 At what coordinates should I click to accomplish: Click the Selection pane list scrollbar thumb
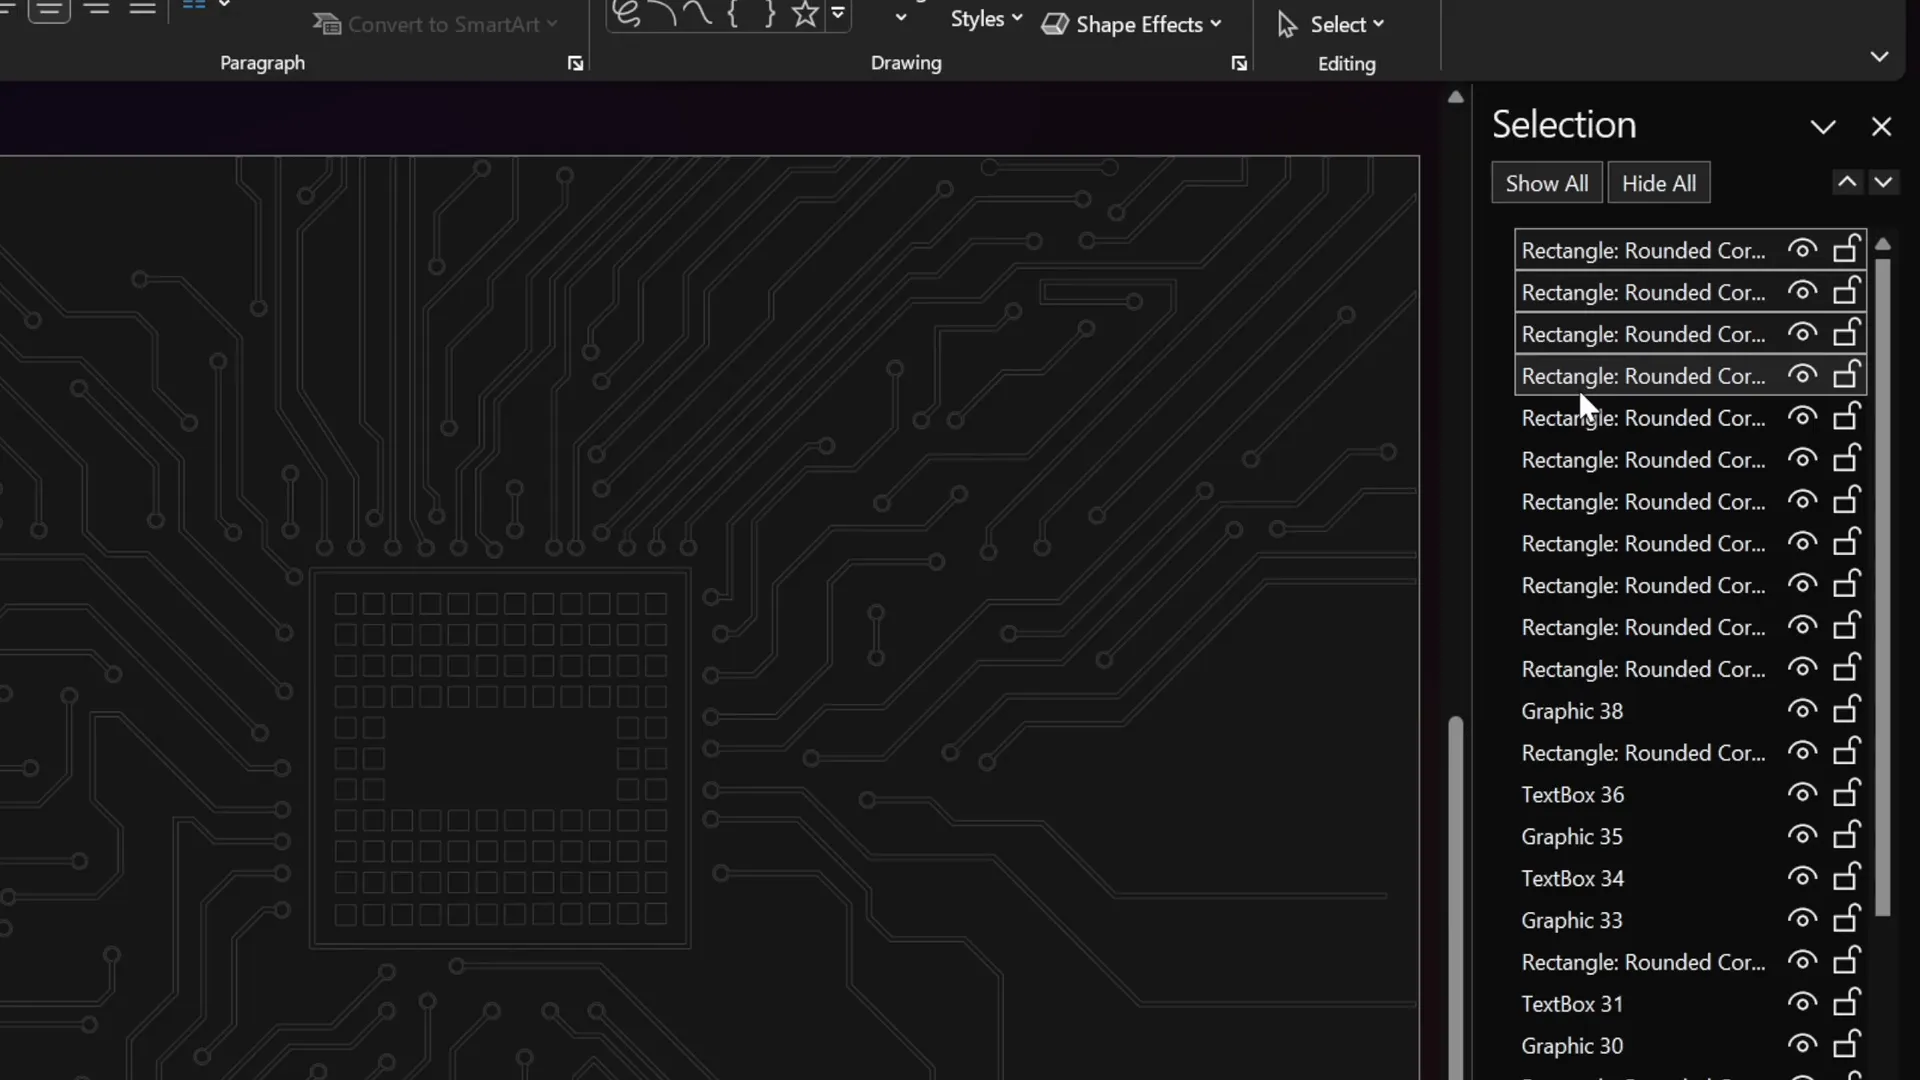coord(1883,588)
